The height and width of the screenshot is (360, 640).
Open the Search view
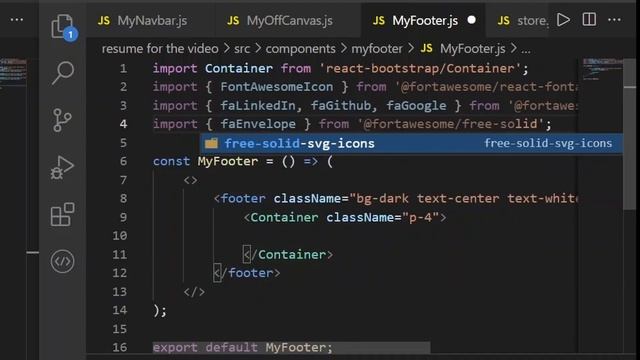pos(63,73)
